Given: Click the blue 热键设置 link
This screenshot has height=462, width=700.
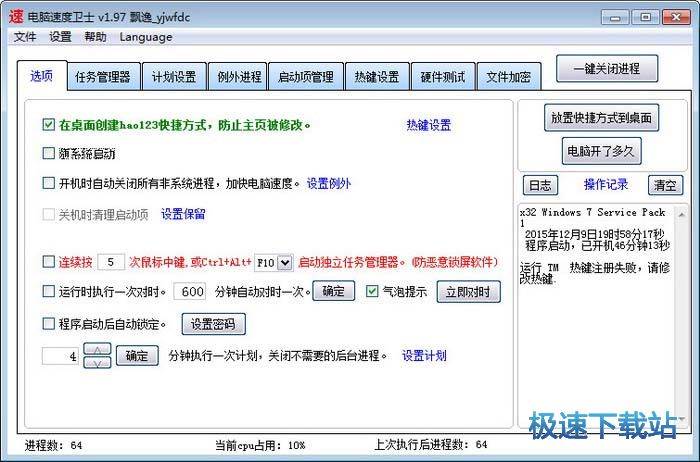Looking at the screenshot, I should 428,125.
